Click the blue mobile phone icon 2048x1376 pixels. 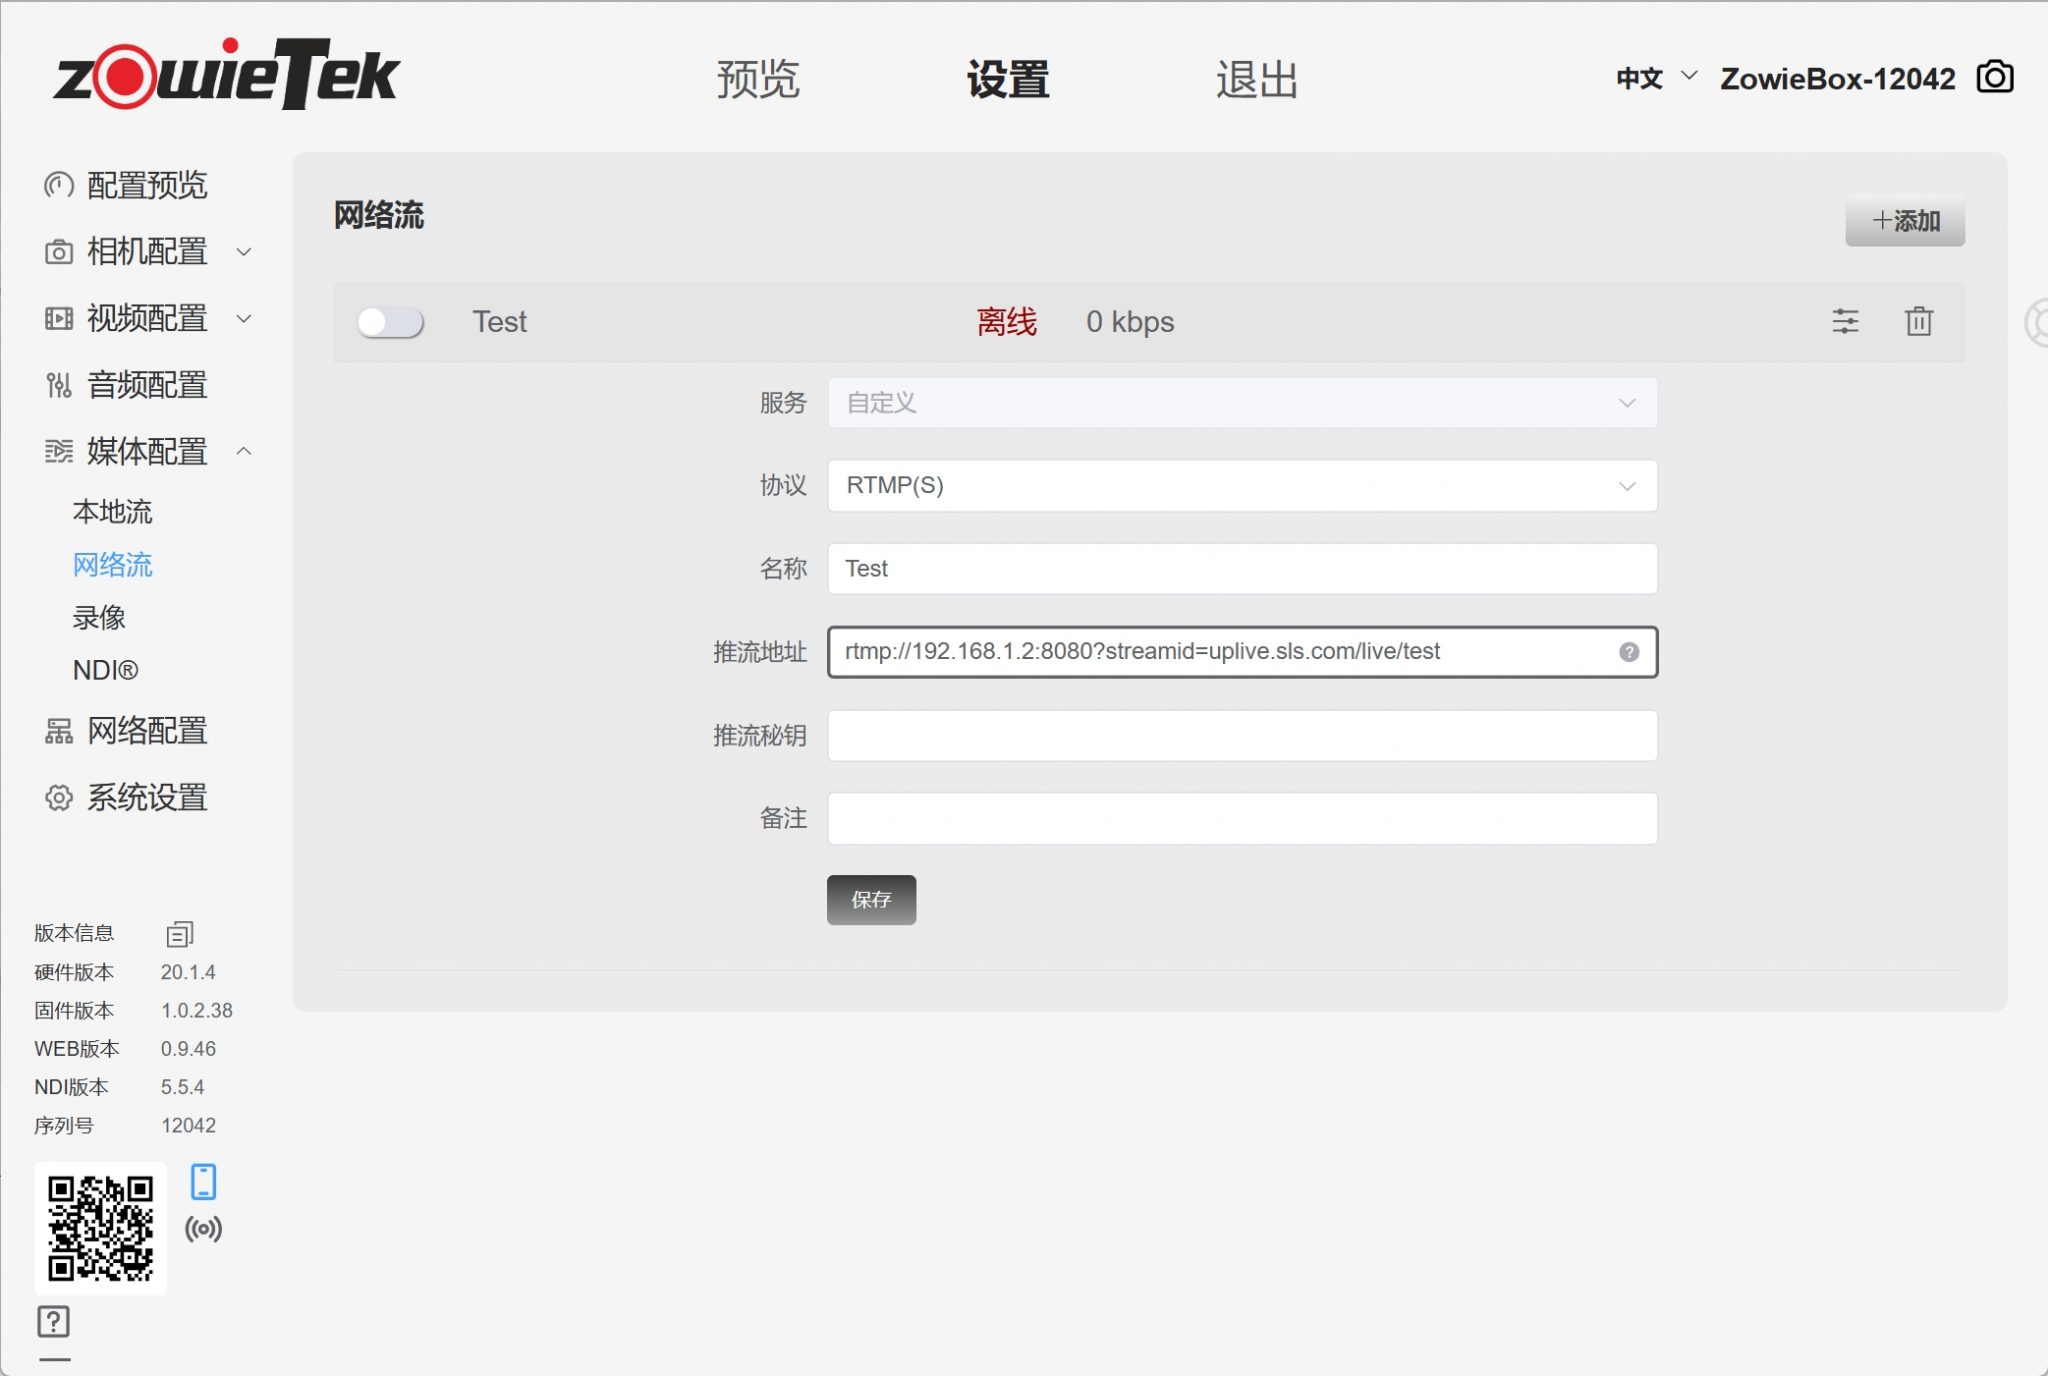coord(203,1181)
